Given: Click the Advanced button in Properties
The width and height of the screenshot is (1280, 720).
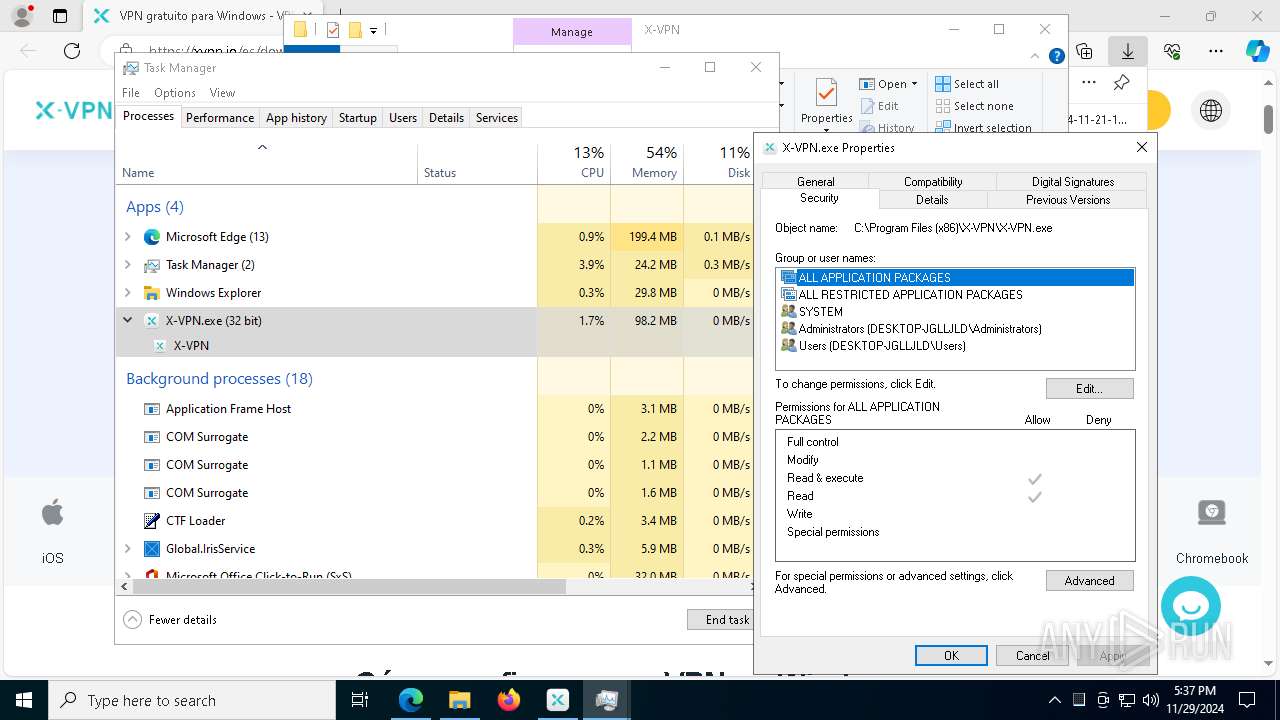Looking at the screenshot, I should point(1089,581).
